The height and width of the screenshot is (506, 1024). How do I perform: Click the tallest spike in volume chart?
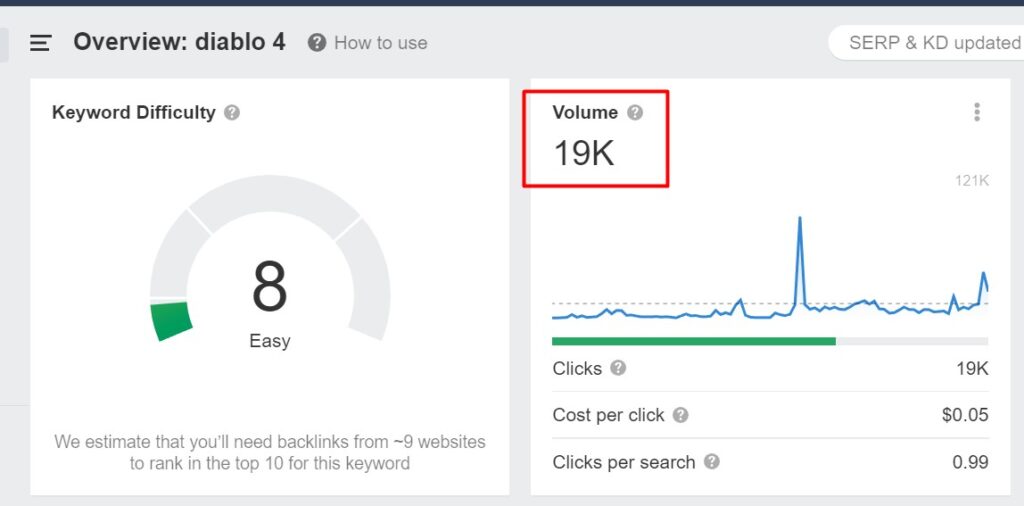pyautogui.click(x=799, y=220)
